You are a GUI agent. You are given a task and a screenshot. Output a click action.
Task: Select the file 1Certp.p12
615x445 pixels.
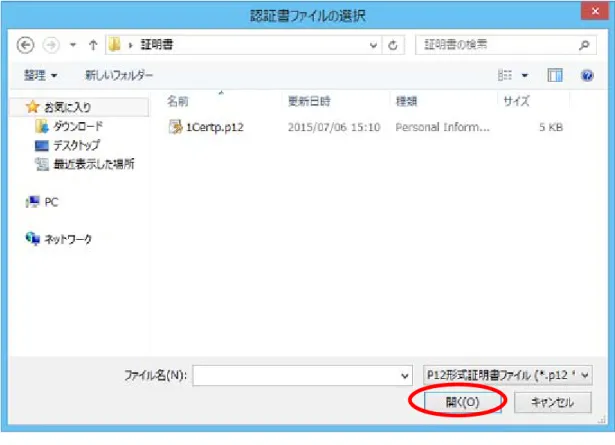pyautogui.click(x=215, y=127)
